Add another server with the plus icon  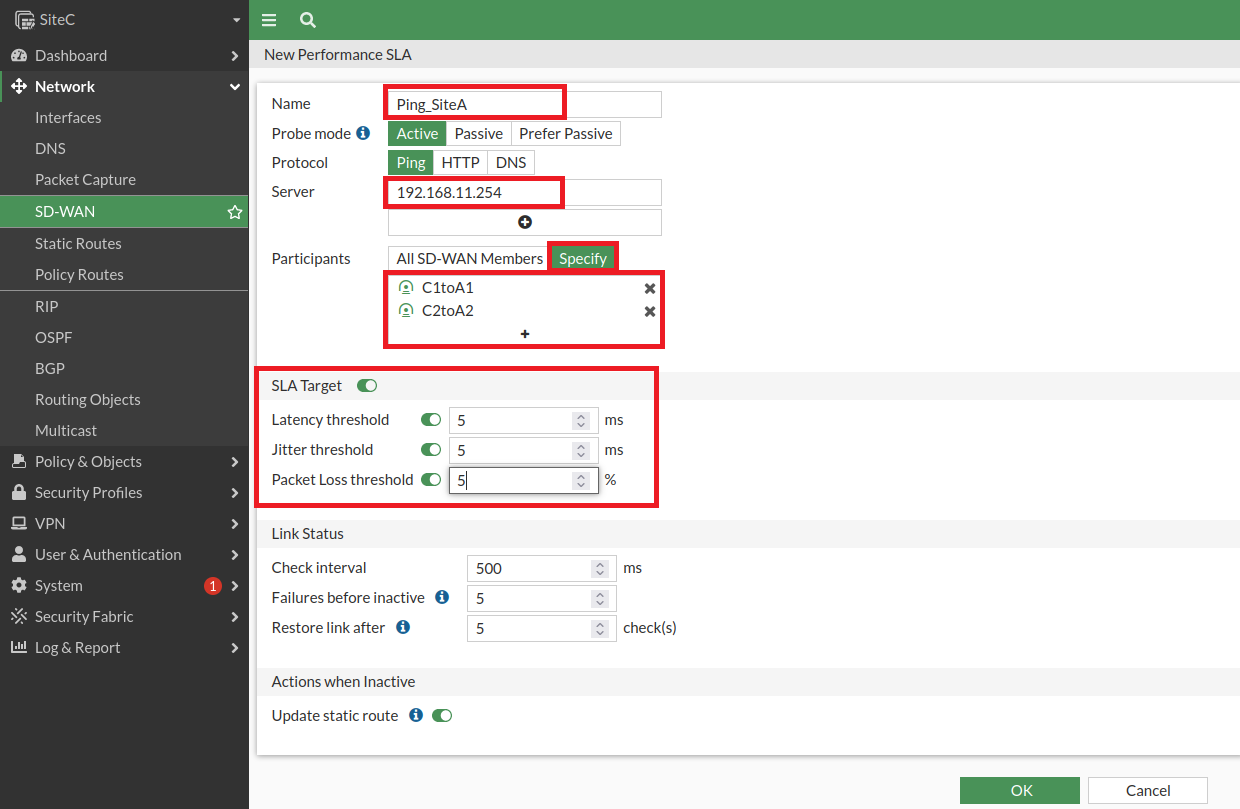(x=525, y=222)
